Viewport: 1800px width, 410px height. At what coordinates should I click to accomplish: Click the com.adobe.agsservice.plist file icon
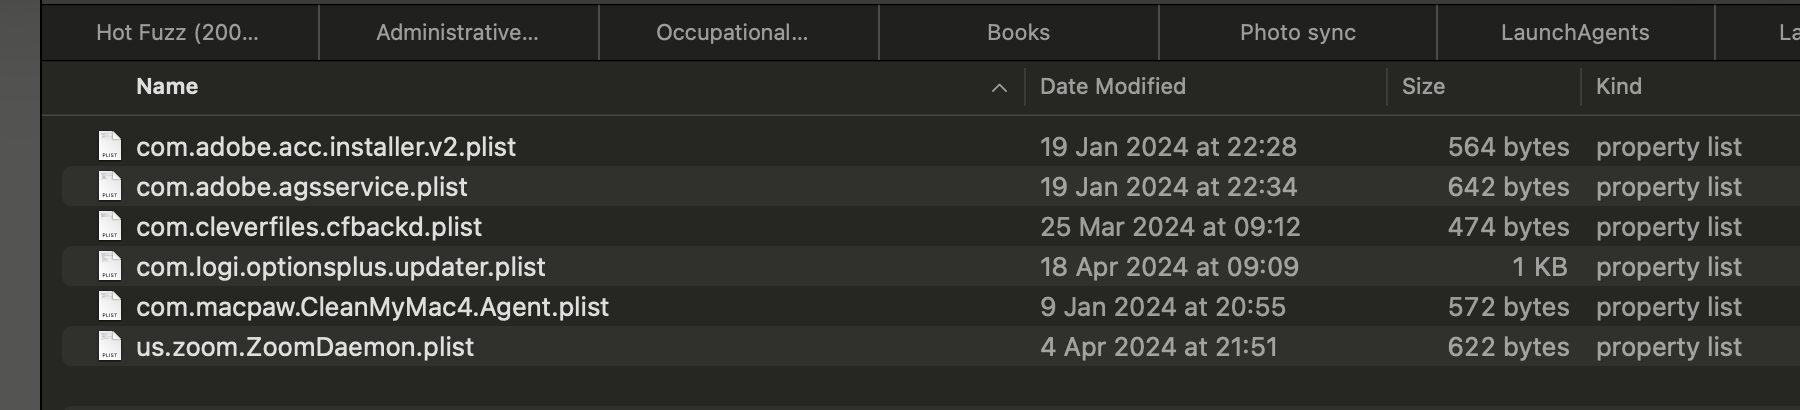point(110,187)
